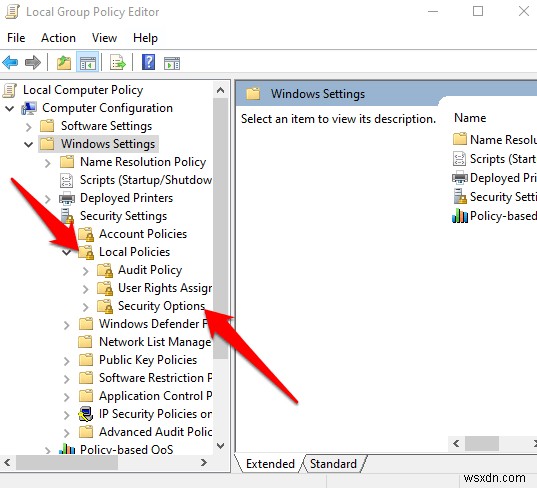Click tree pane horizontal scroll right arrow
The width and height of the screenshot is (537, 488).
[x=204, y=463]
